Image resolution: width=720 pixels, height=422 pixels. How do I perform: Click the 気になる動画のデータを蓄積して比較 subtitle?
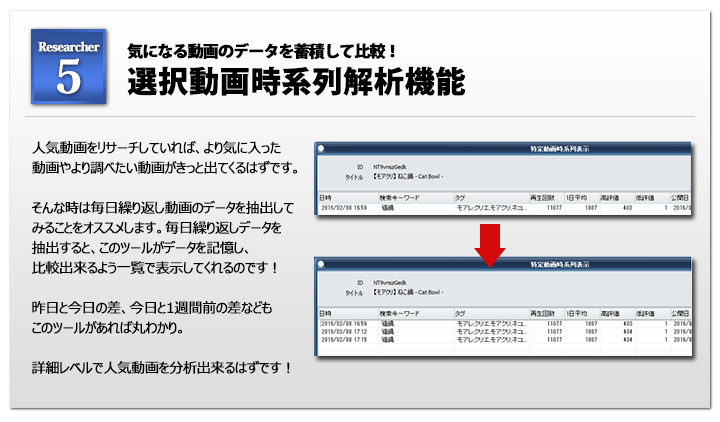(x=261, y=51)
